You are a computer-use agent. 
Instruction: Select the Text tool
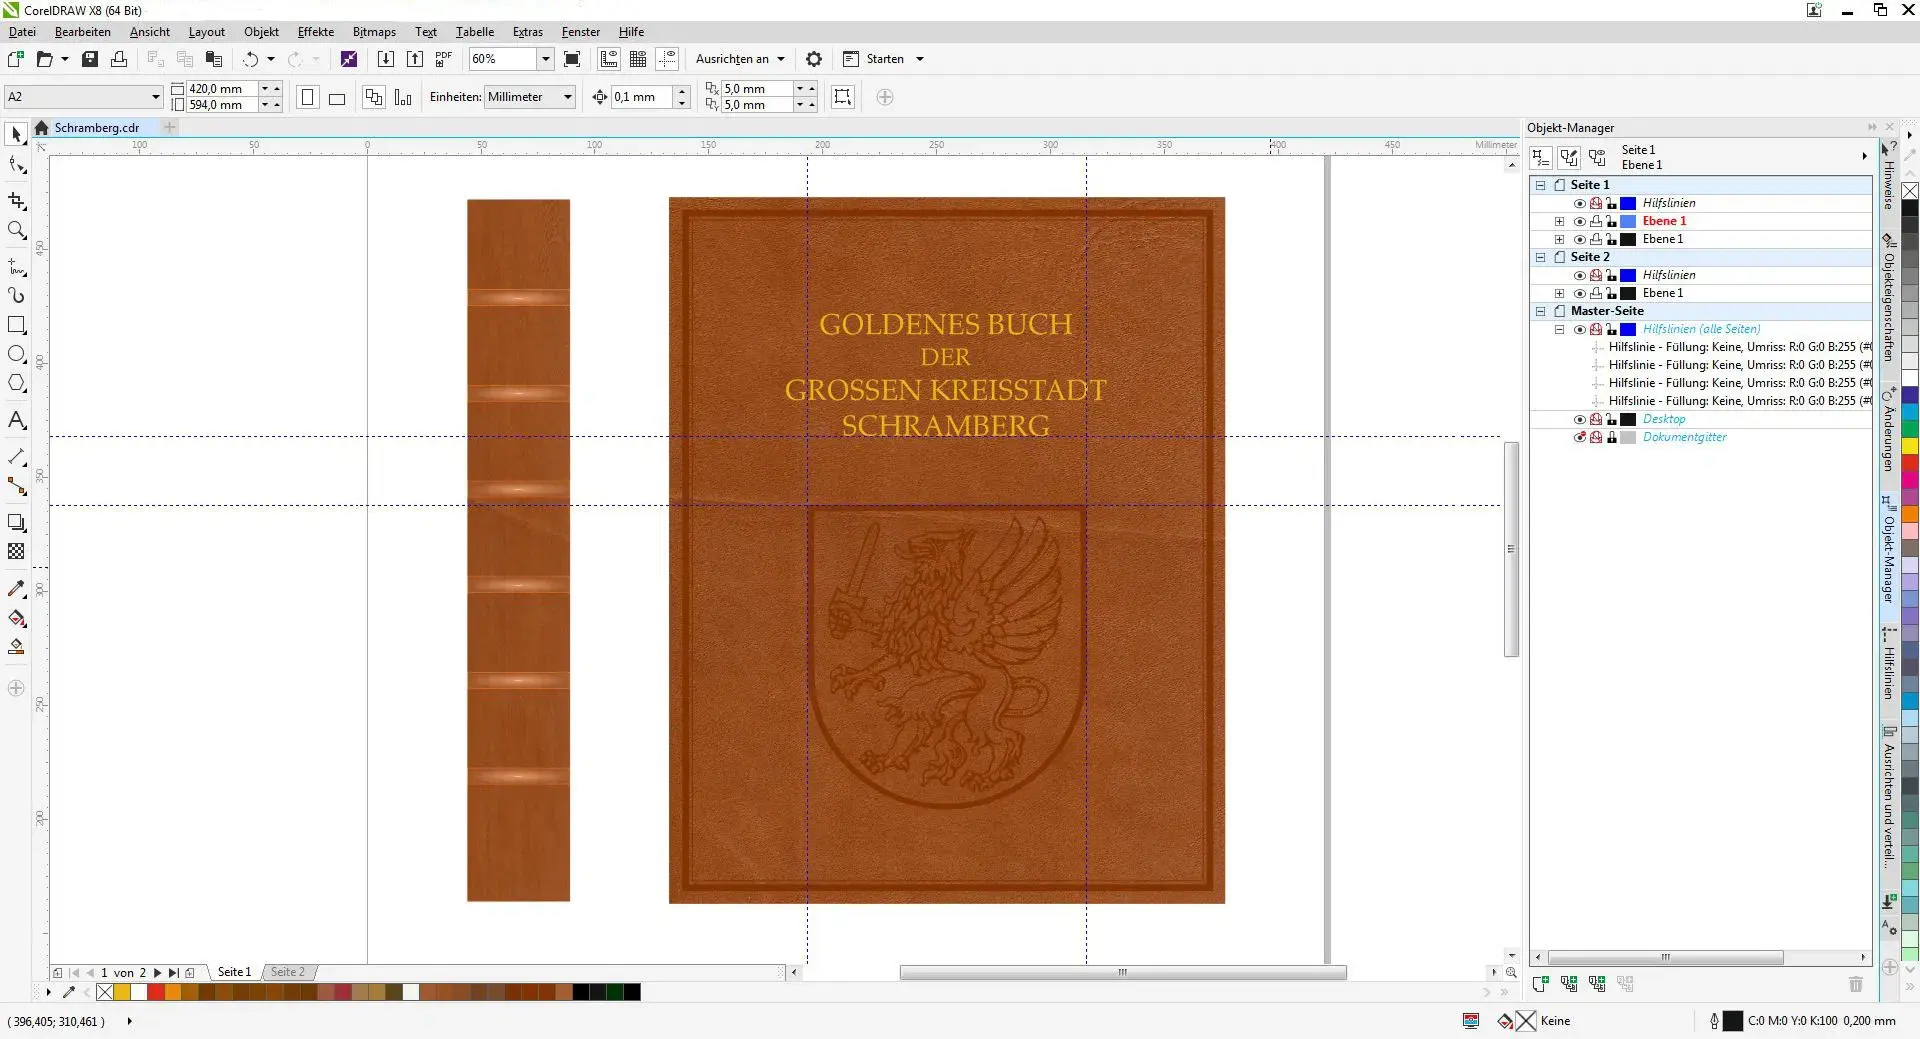tap(16, 420)
